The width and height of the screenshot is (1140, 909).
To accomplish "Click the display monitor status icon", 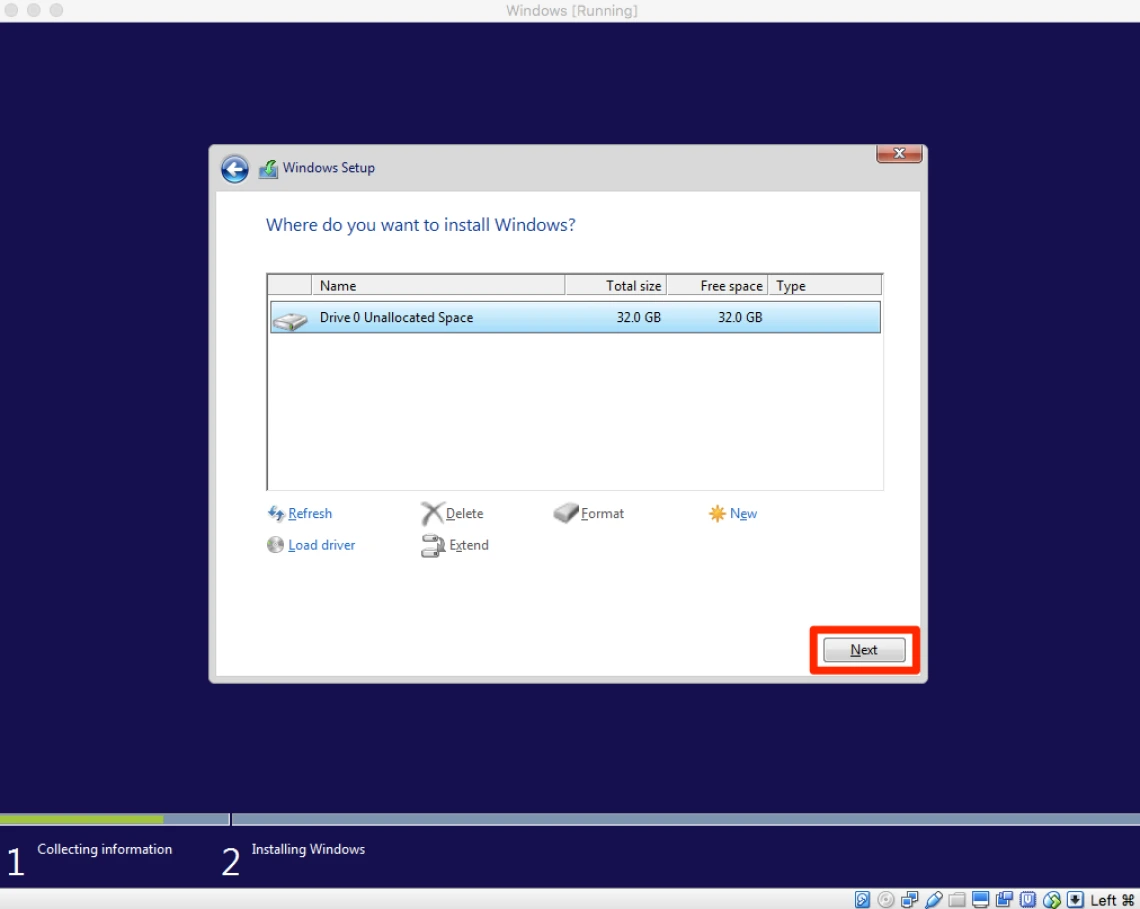I will click(x=980, y=900).
